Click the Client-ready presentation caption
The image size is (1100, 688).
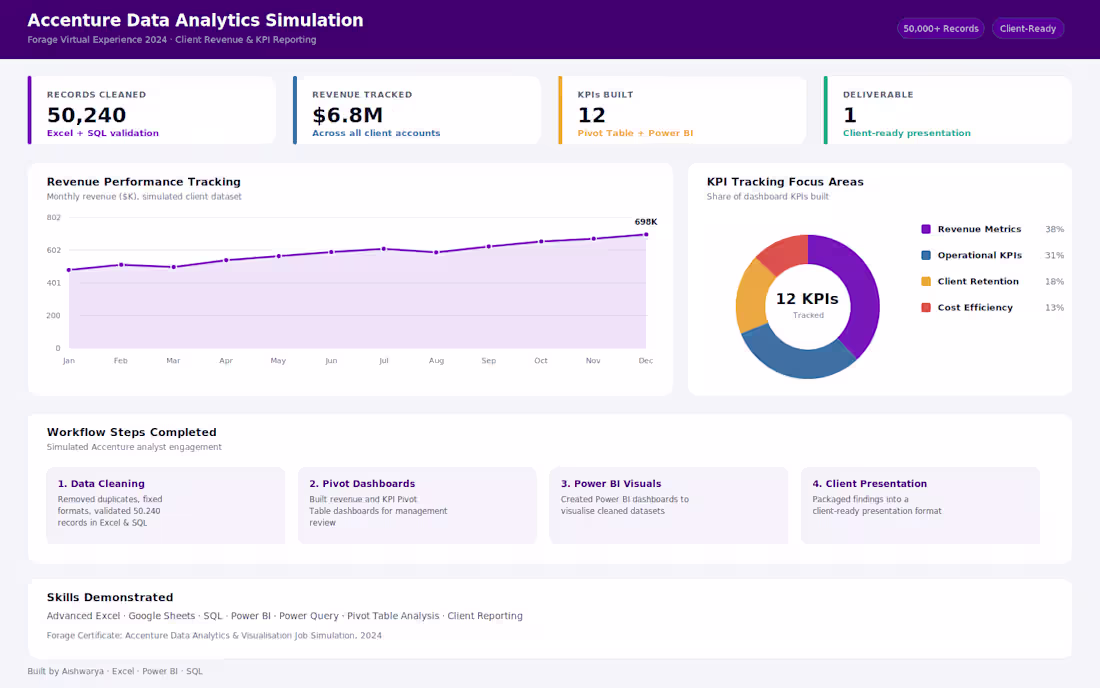906,133
